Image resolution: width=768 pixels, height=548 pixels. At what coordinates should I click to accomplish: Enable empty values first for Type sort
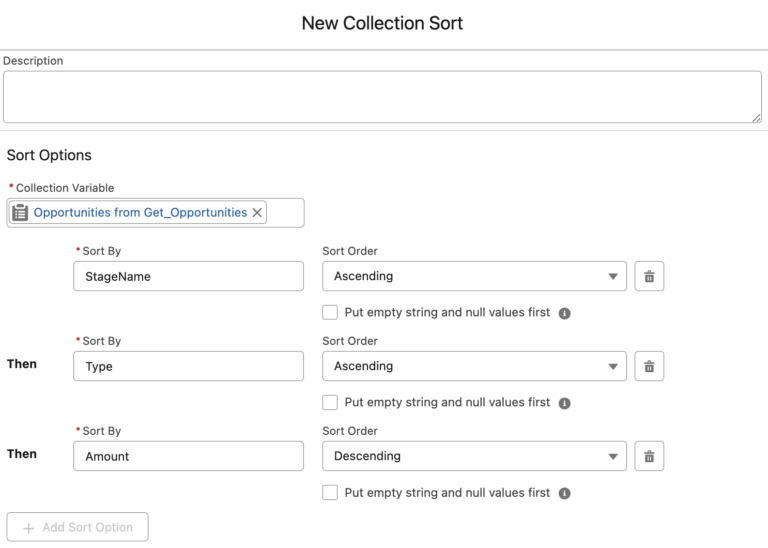pyautogui.click(x=330, y=402)
